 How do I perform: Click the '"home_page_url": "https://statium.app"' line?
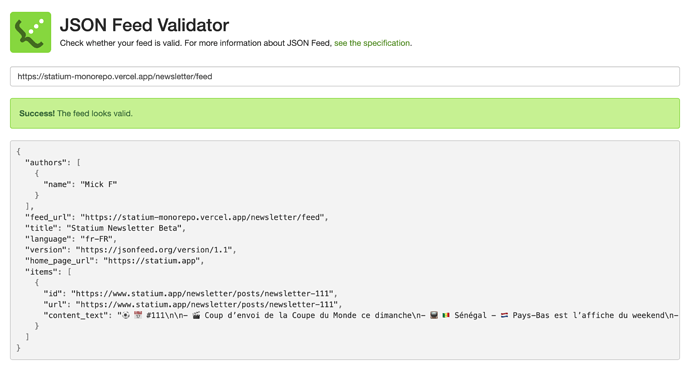tap(114, 261)
